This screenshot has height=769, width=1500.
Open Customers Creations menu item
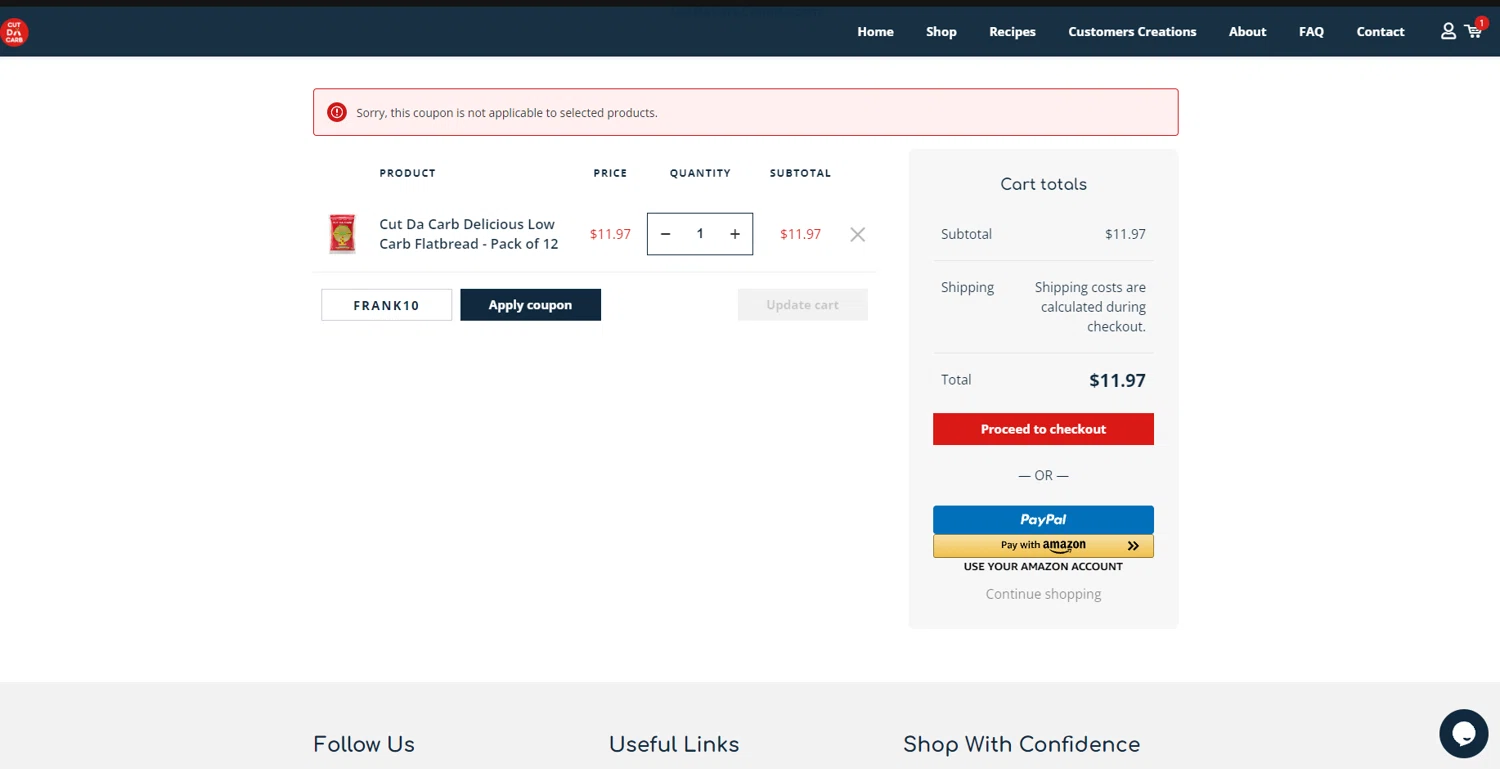pos(1132,32)
